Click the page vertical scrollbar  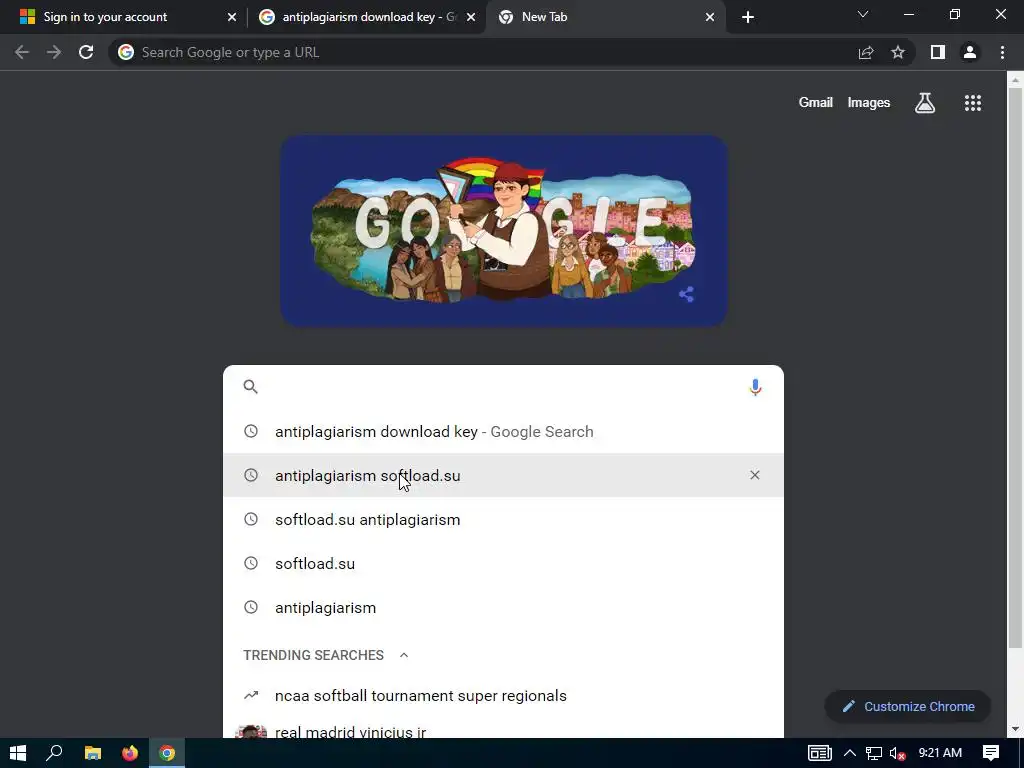[1014, 368]
